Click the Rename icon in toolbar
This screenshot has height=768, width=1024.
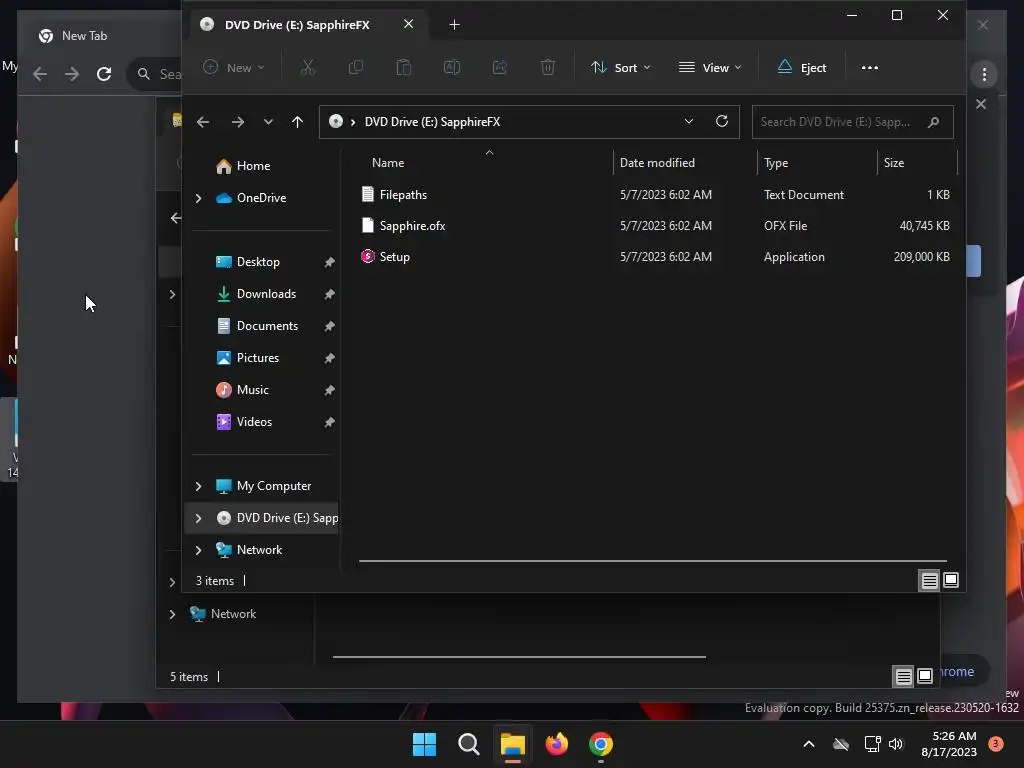(452, 67)
